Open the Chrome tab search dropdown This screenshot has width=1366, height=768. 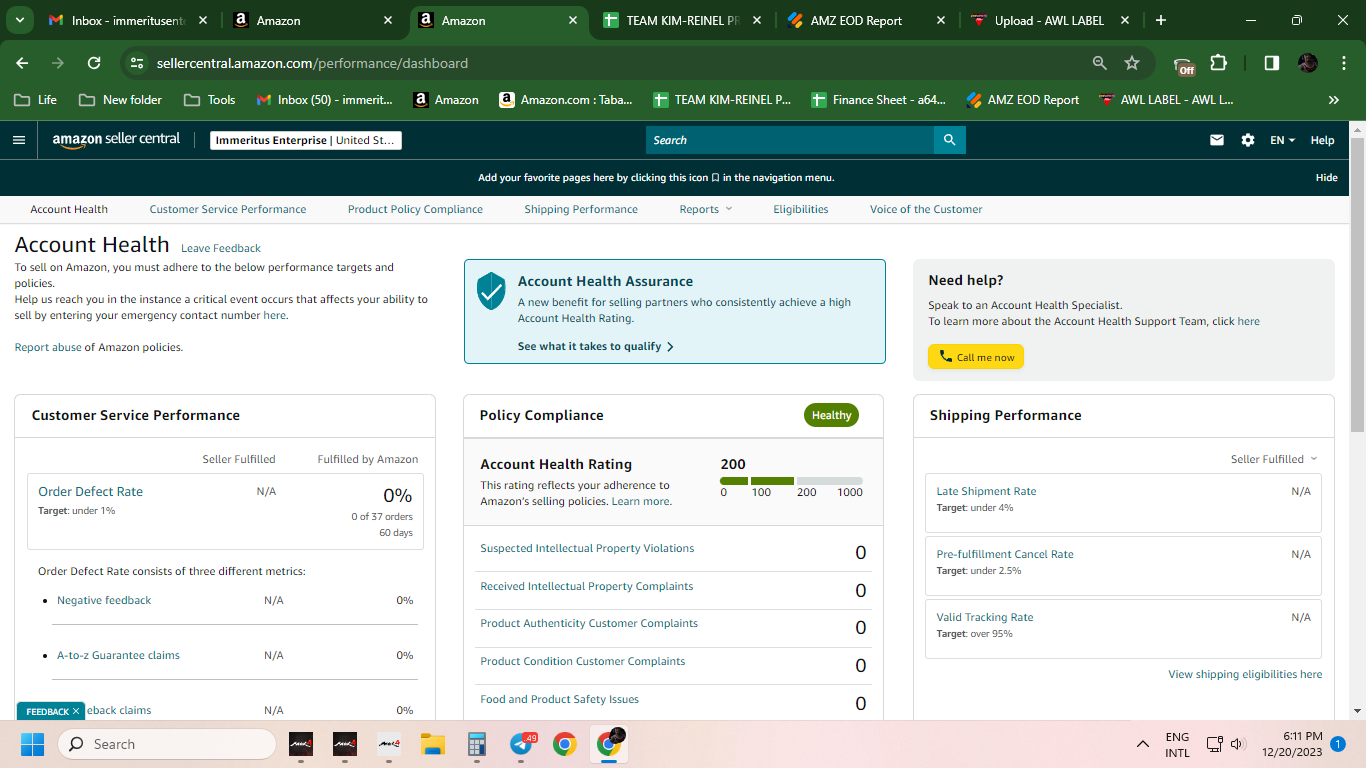click(x=21, y=20)
